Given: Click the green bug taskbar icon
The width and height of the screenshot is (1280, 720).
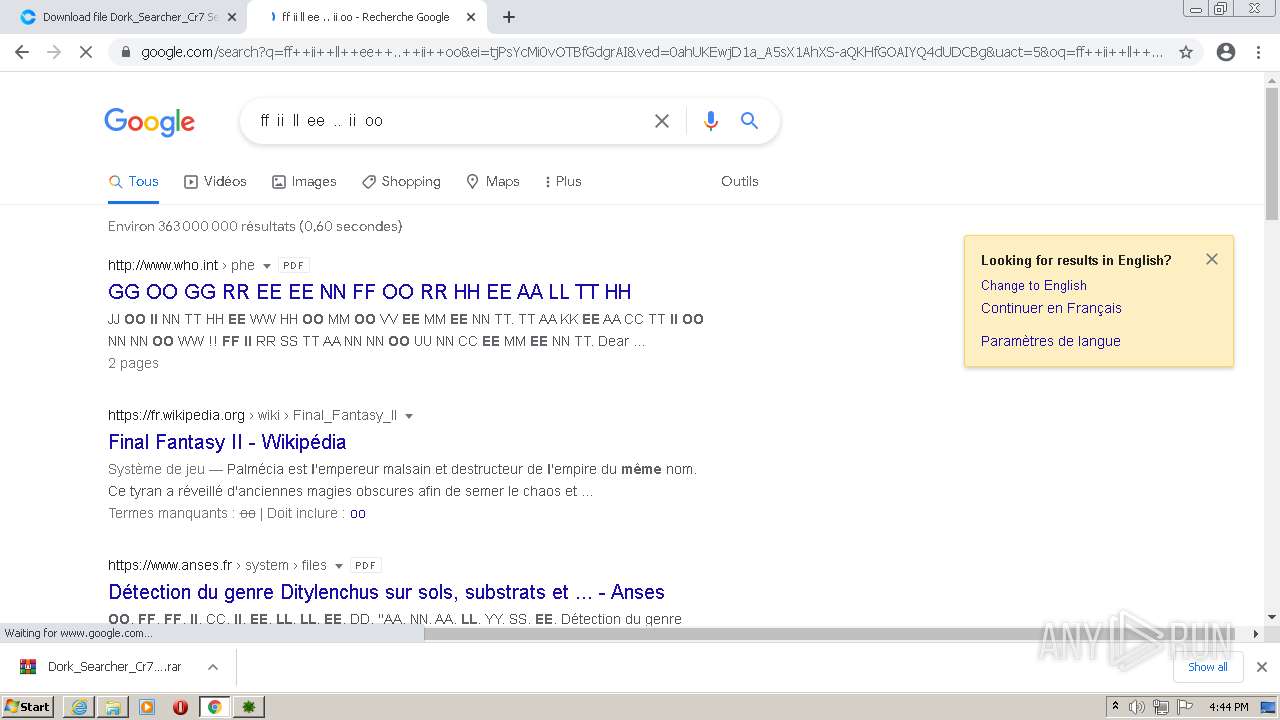Looking at the screenshot, I should (249, 707).
